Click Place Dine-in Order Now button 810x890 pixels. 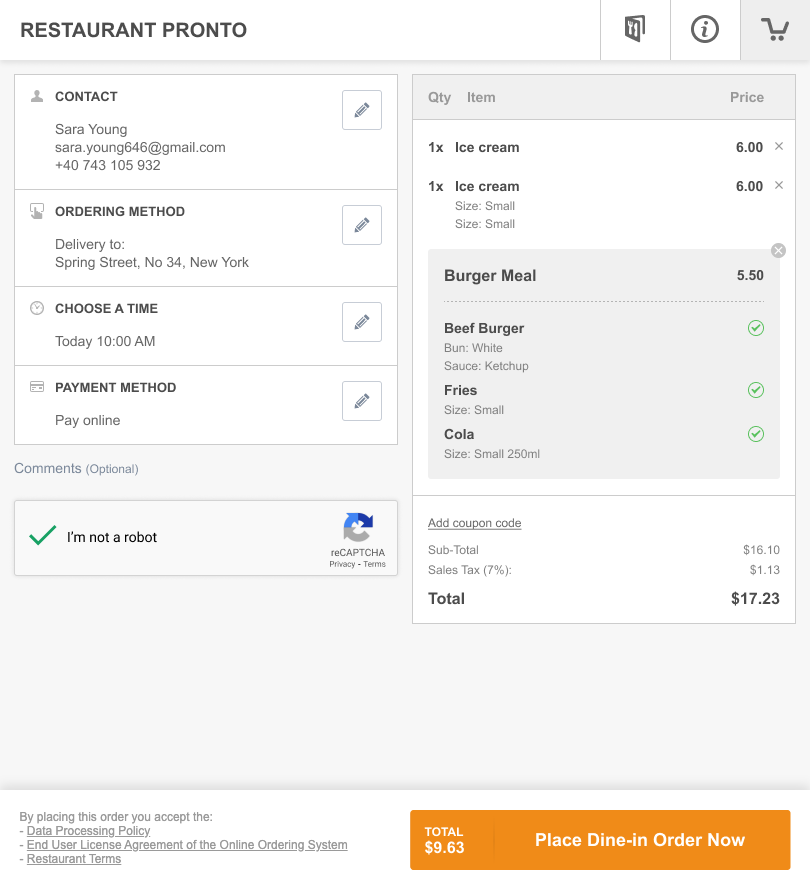click(x=600, y=840)
